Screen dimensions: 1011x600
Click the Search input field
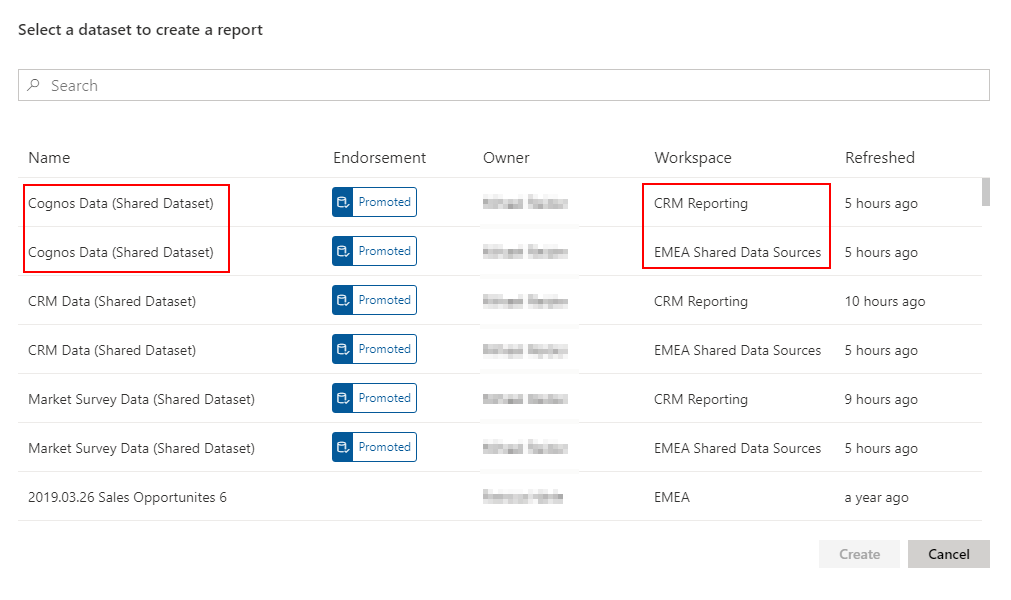(504, 85)
